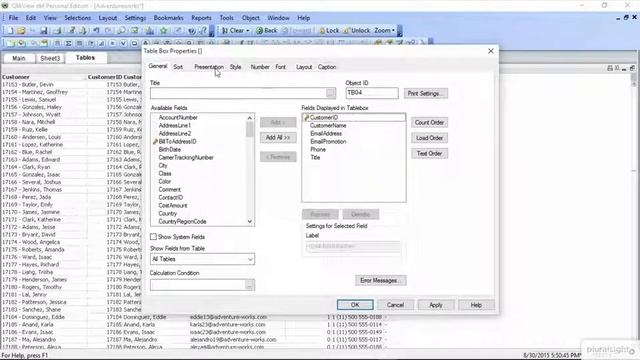Viewport: 640px width, 360px height.
Task: Open the Object menu
Action: click(251, 18)
